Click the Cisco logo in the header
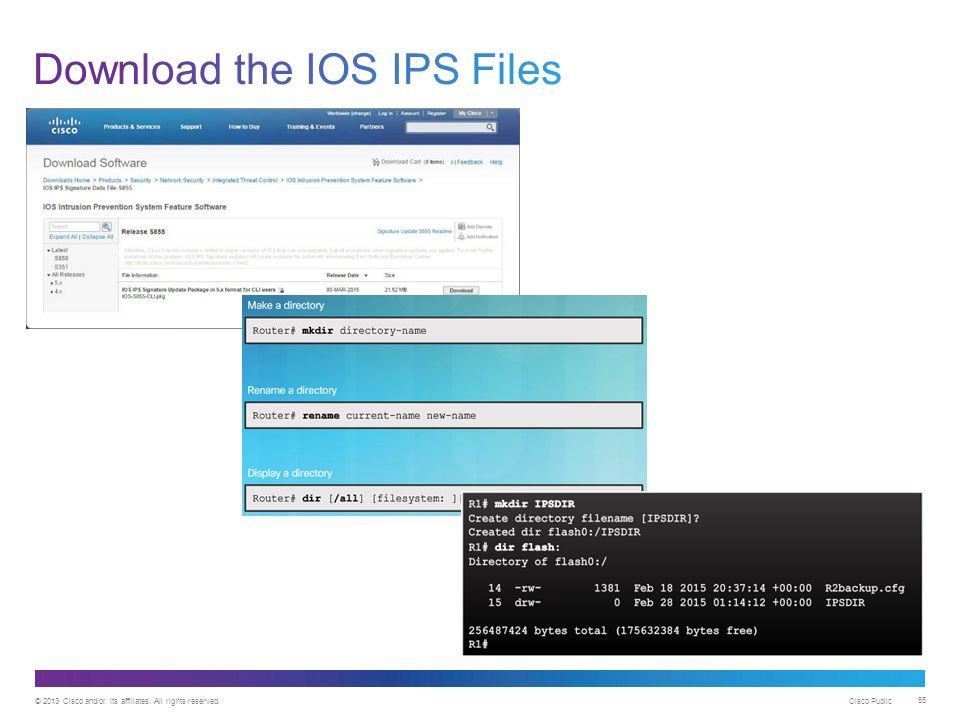The width and height of the screenshot is (960, 720). pyautogui.click(x=64, y=126)
